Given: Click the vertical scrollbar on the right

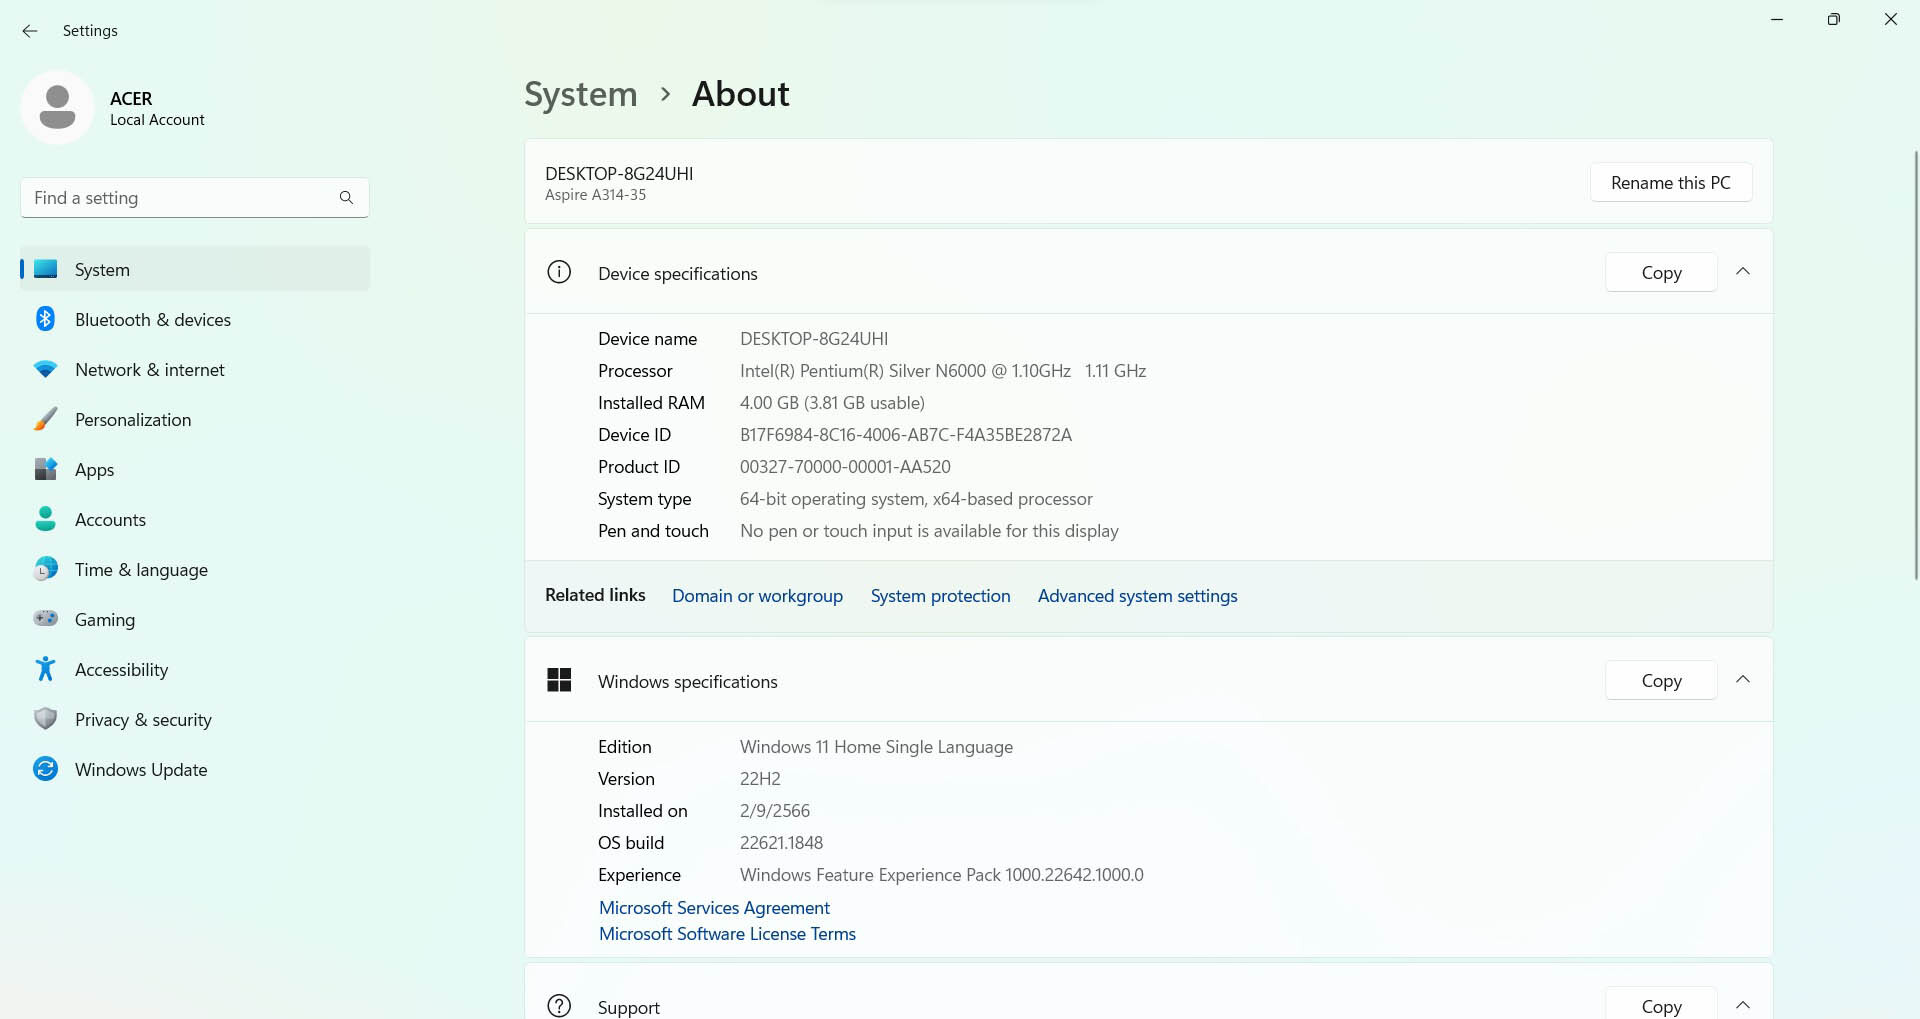Looking at the screenshot, I should coord(1916,365).
